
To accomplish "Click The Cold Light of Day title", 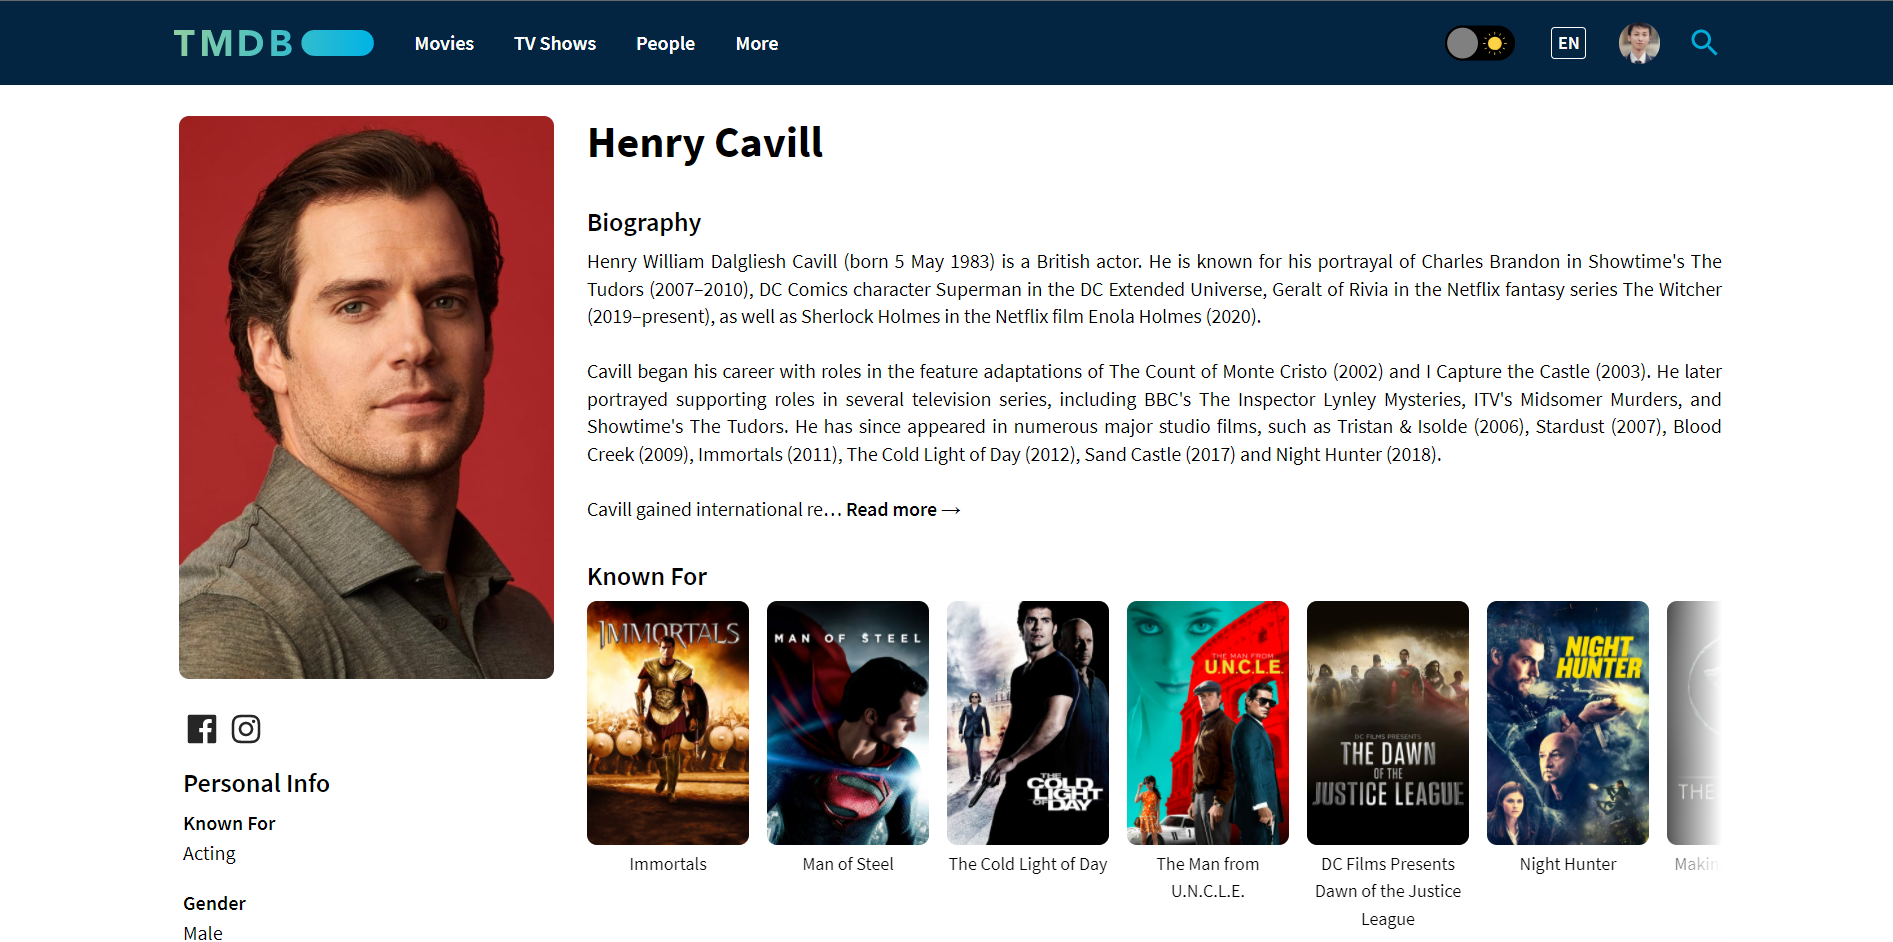I will click(1028, 864).
